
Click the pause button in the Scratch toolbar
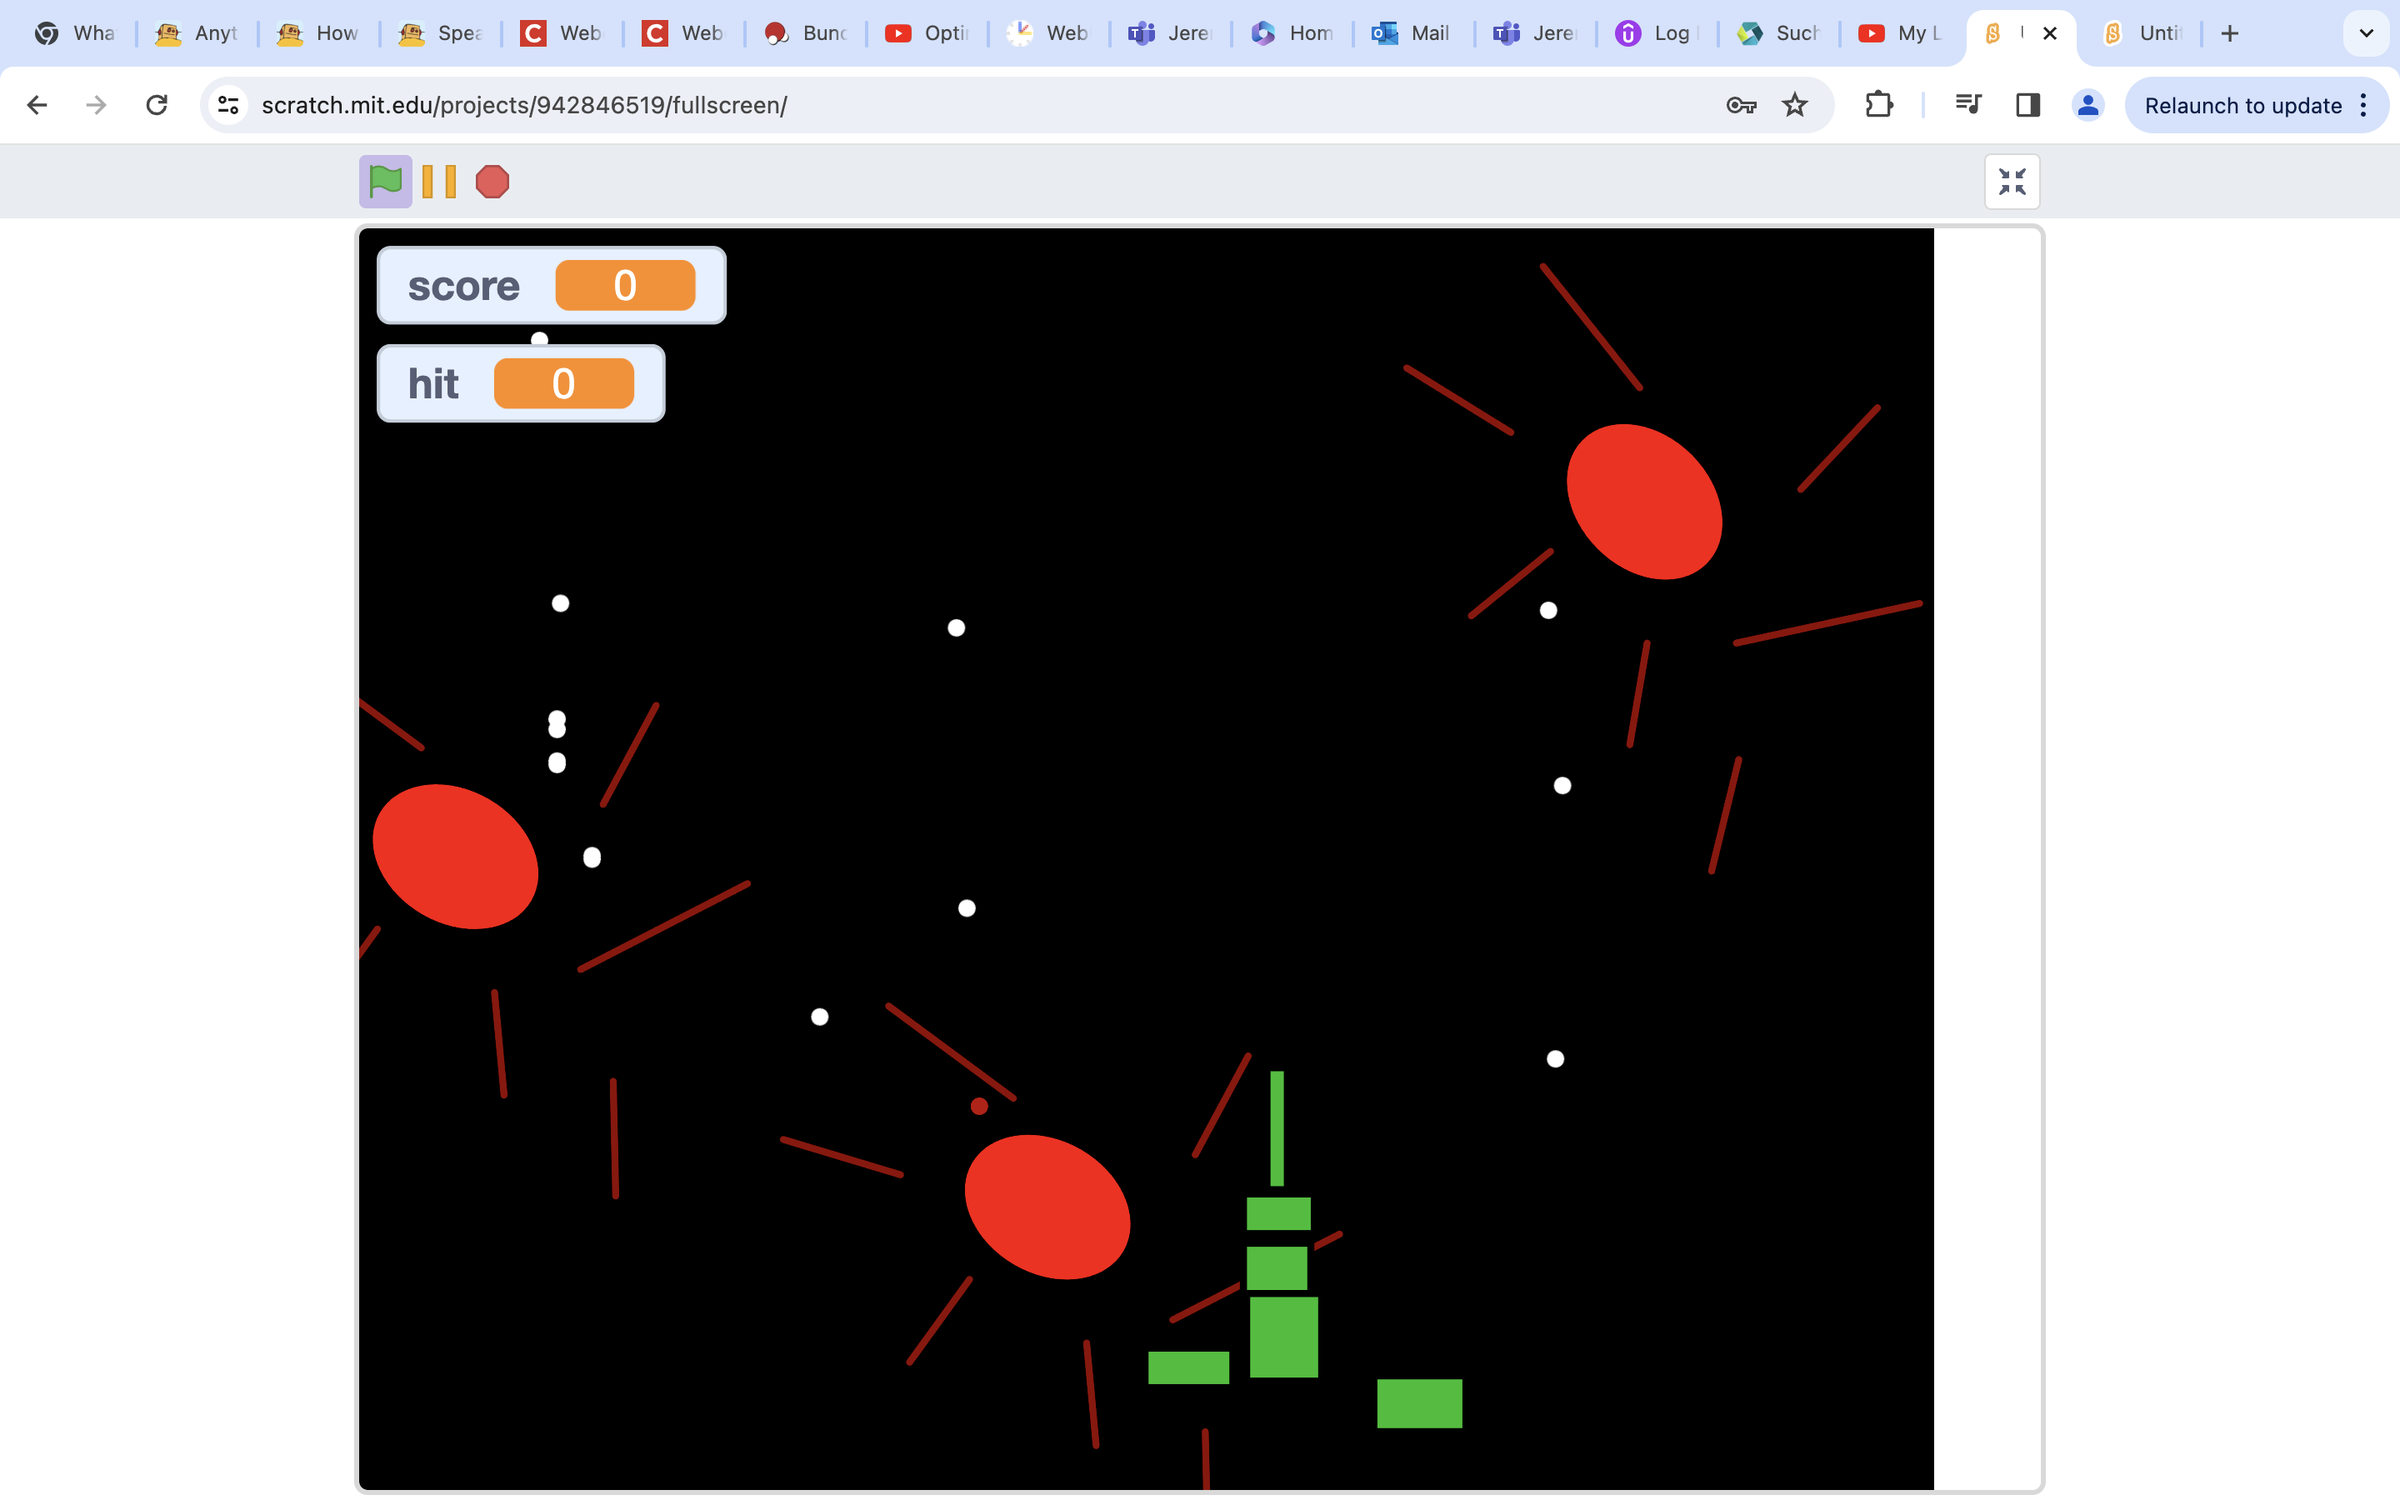coord(438,181)
